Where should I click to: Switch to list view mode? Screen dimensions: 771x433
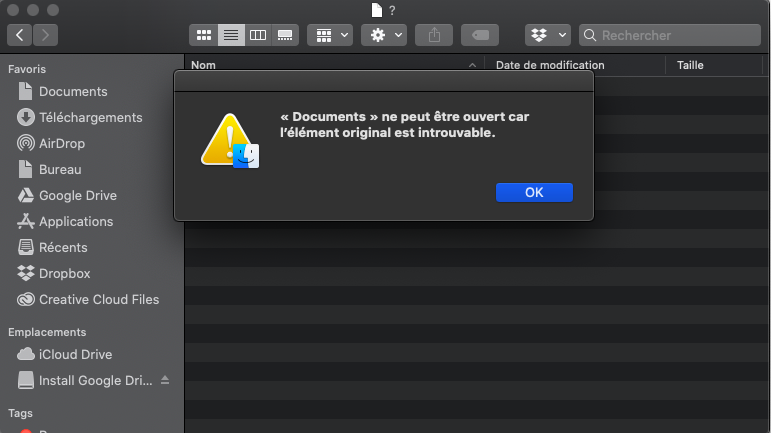(x=231, y=35)
